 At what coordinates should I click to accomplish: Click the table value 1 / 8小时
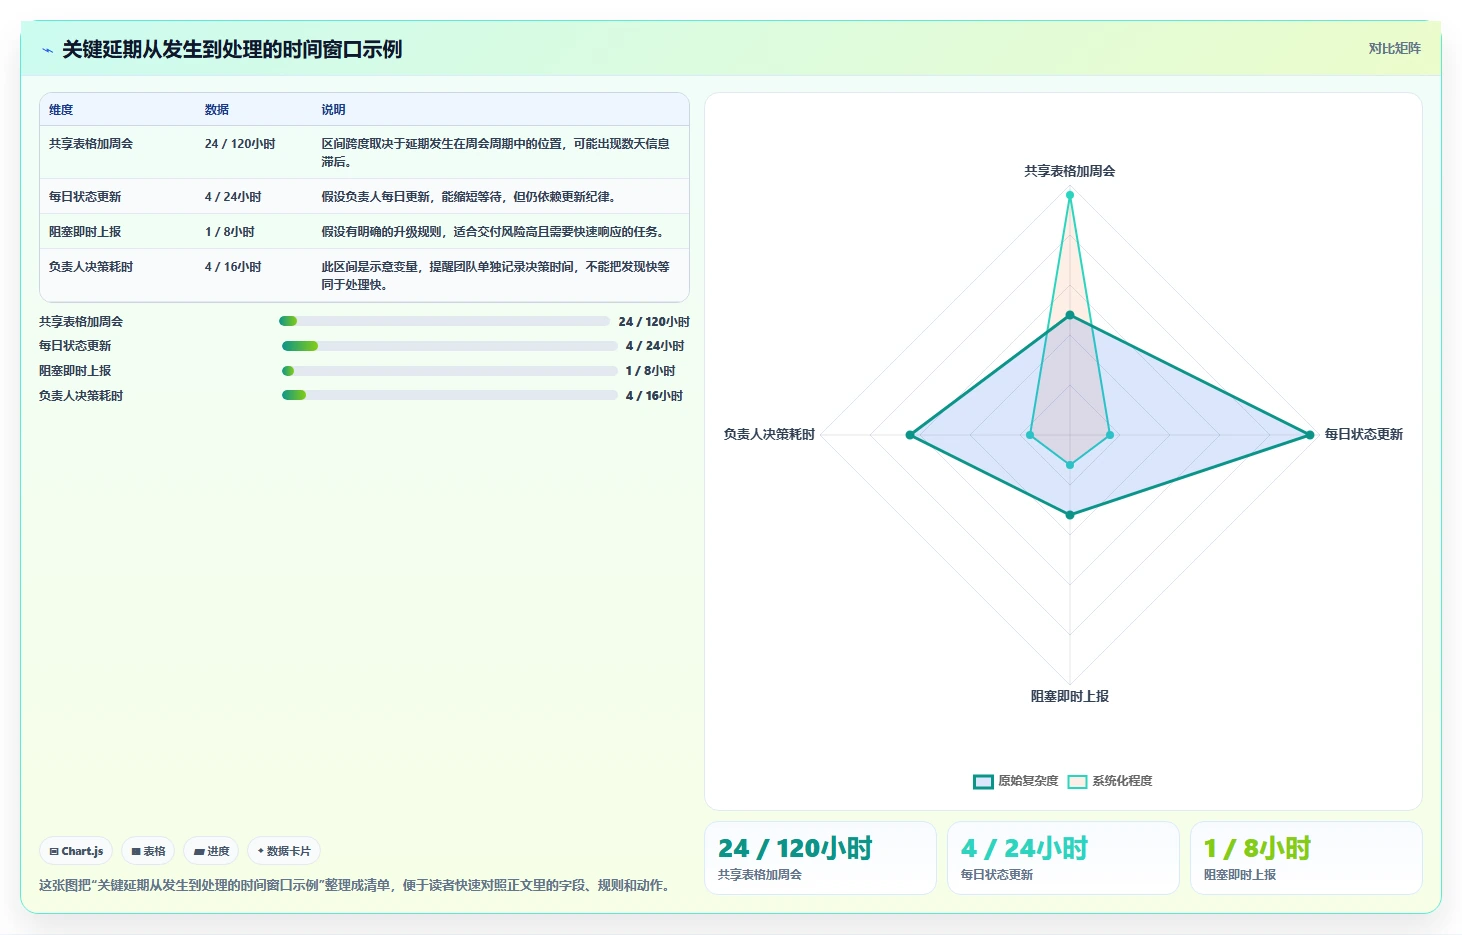pyautogui.click(x=230, y=232)
